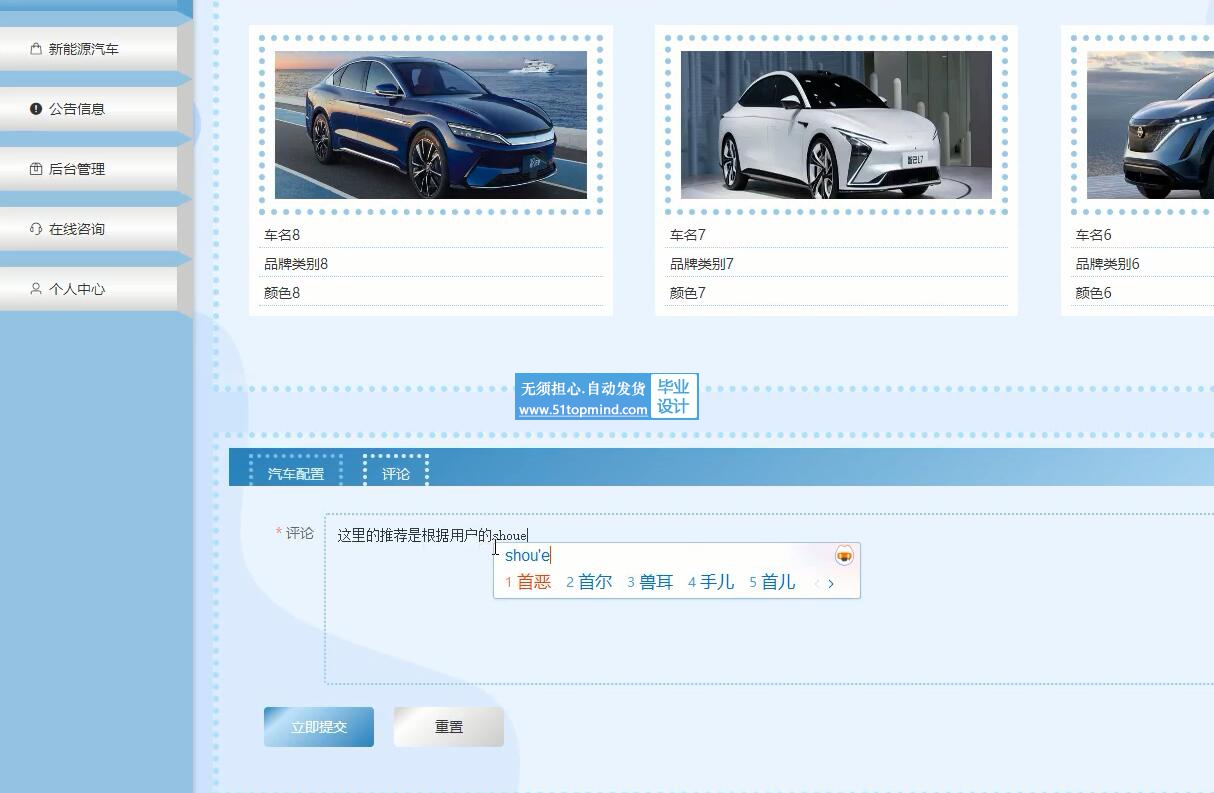Click the 颜色8 label
This screenshot has width=1214, height=793.
coord(282,293)
